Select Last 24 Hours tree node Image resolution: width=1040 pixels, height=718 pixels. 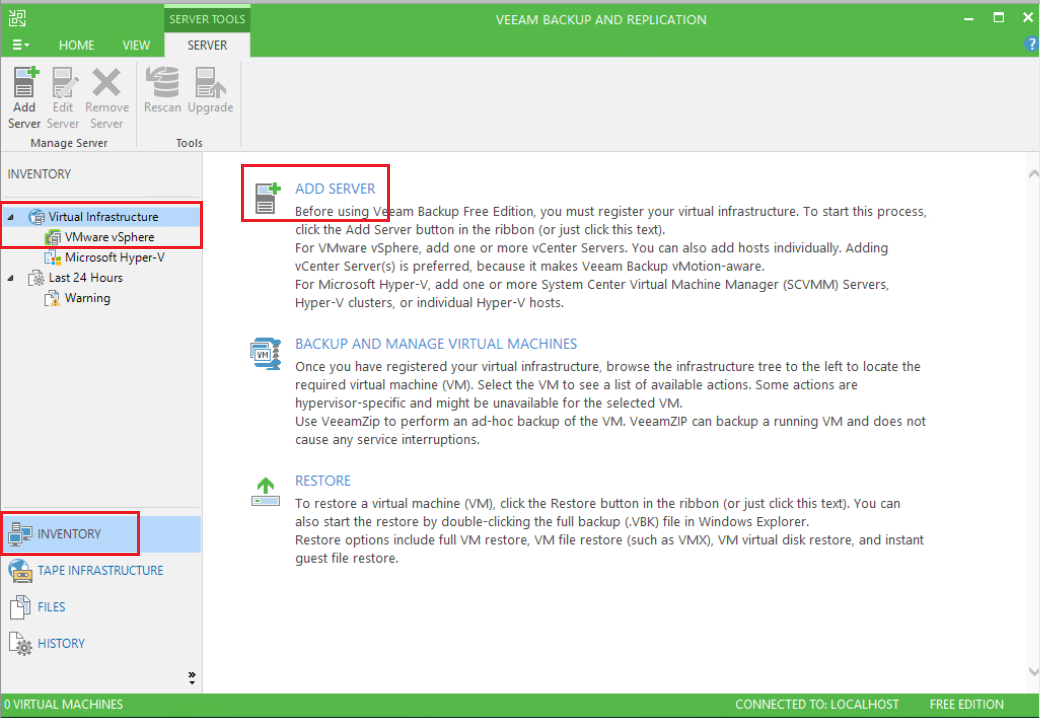coord(86,277)
